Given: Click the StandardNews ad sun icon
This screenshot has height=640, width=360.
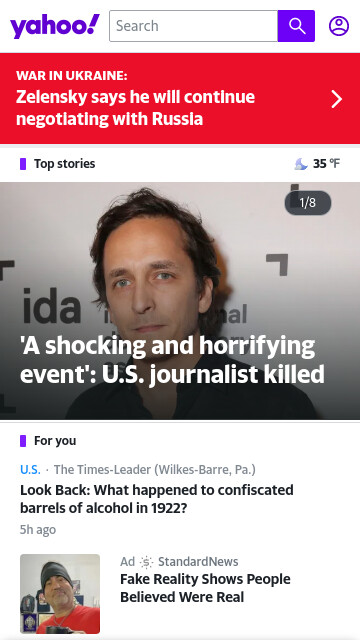Looking at the screenshot, I should click(147, 562).
